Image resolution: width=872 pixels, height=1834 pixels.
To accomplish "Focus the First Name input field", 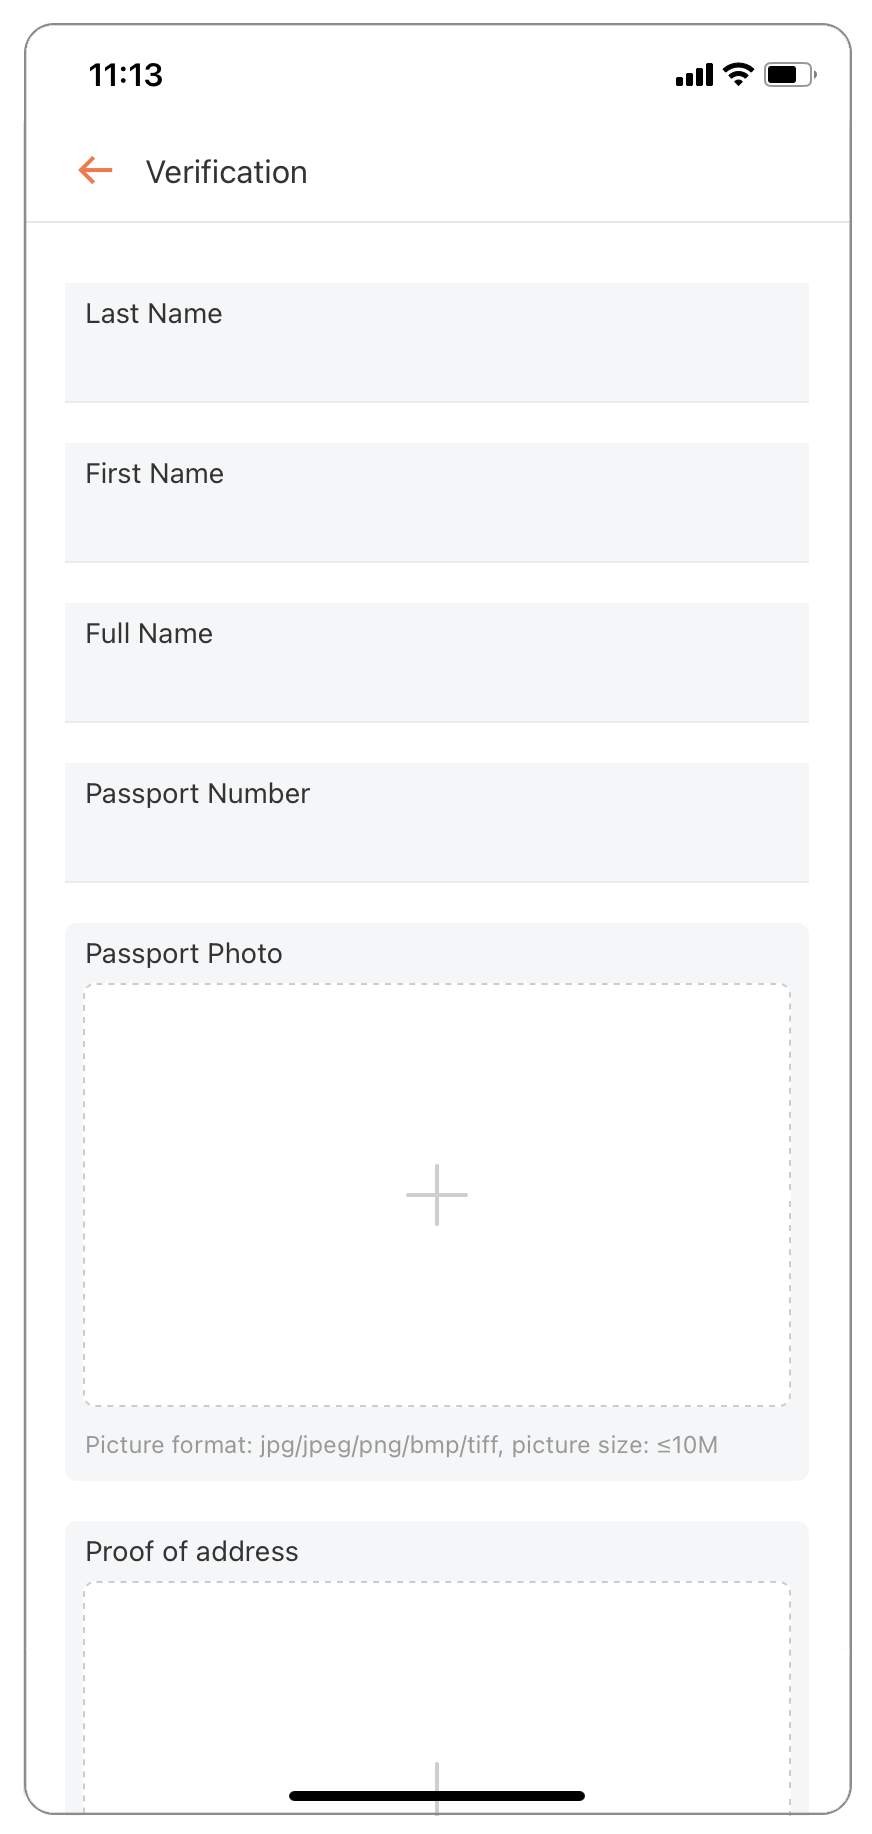I will pyautogui.click(x=437, y=503).
